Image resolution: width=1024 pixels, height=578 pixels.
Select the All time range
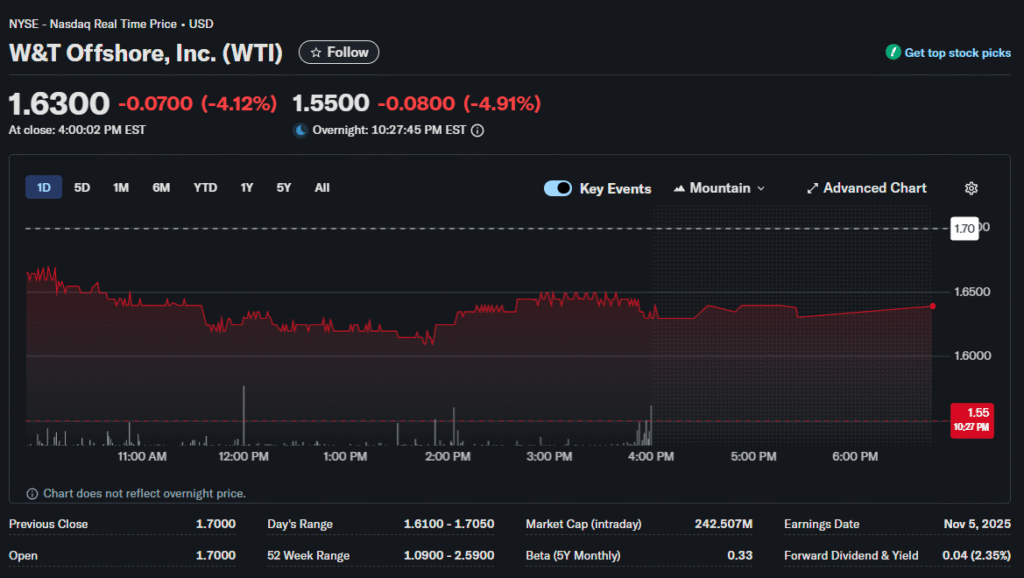[322, 187]
